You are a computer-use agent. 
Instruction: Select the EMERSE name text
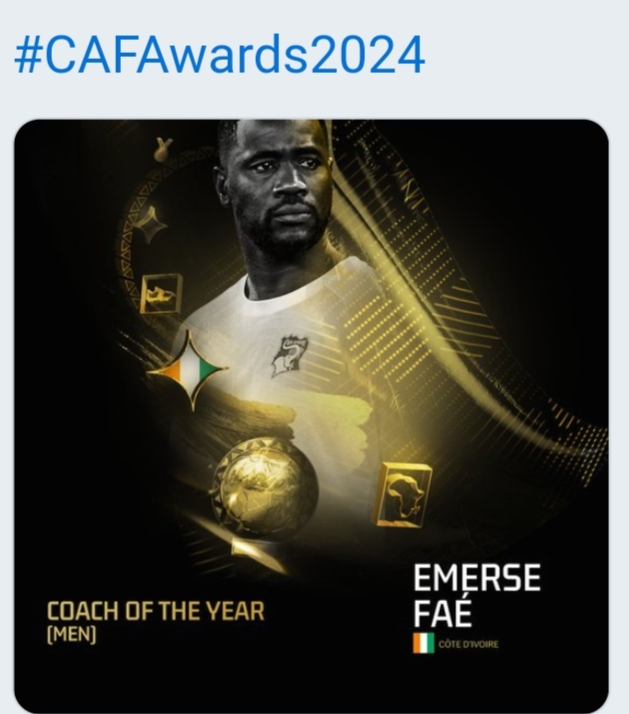click(x=477, y=577)
